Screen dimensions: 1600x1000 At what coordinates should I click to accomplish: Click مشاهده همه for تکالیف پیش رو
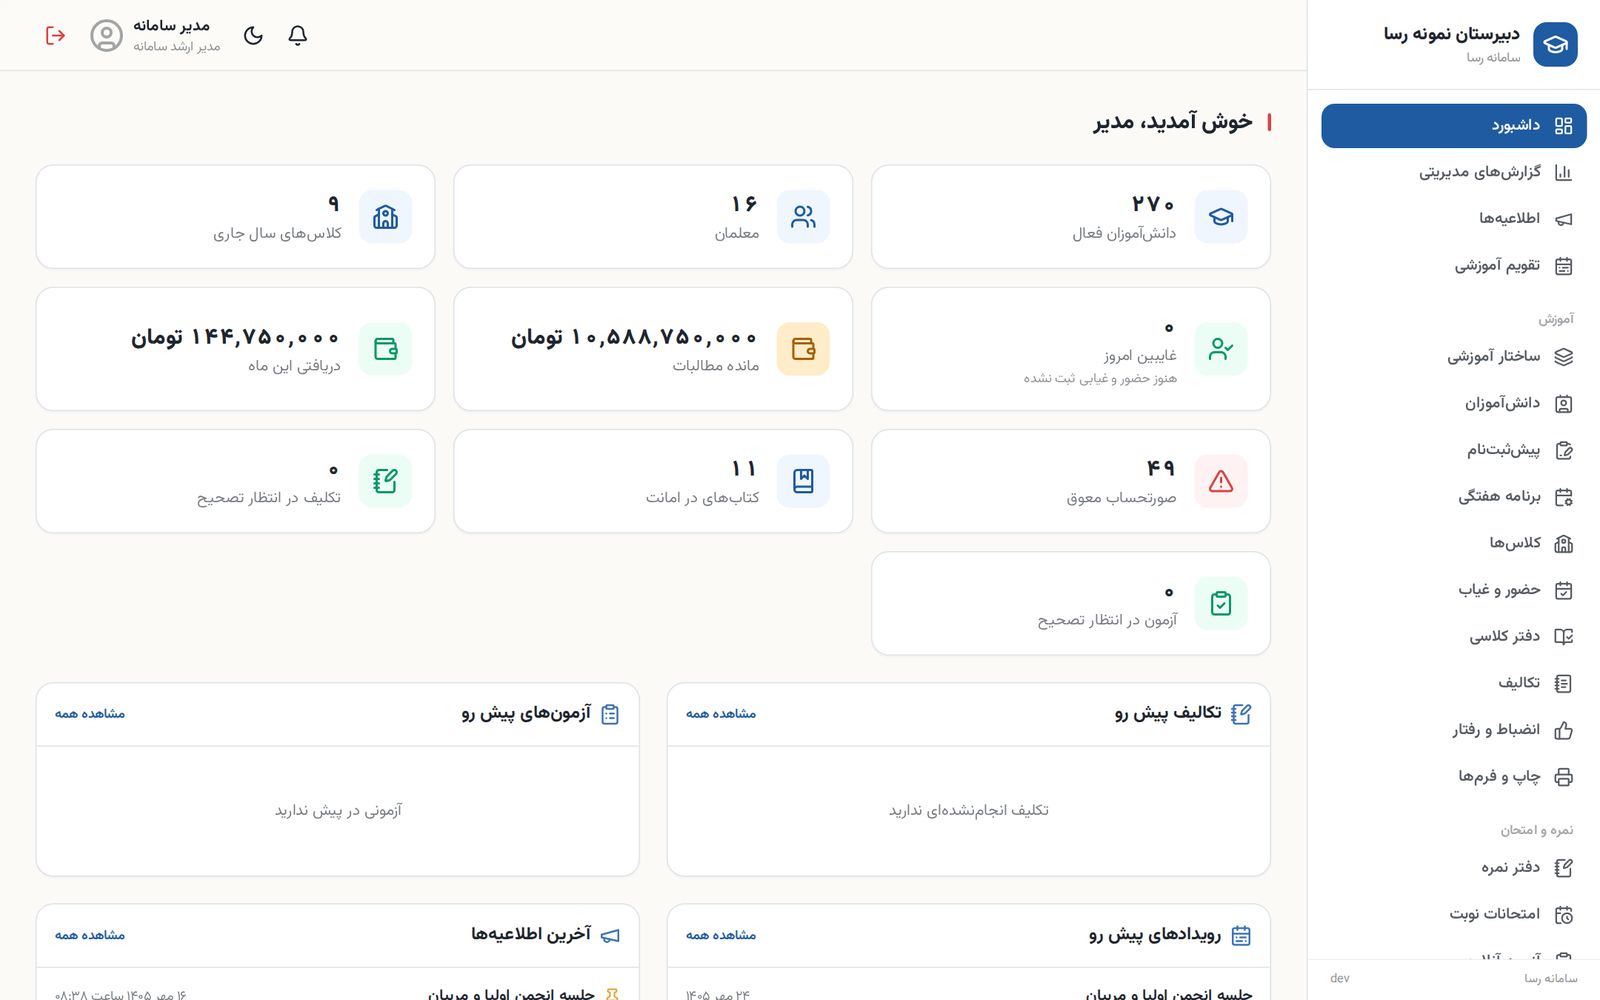click(721, 714)
